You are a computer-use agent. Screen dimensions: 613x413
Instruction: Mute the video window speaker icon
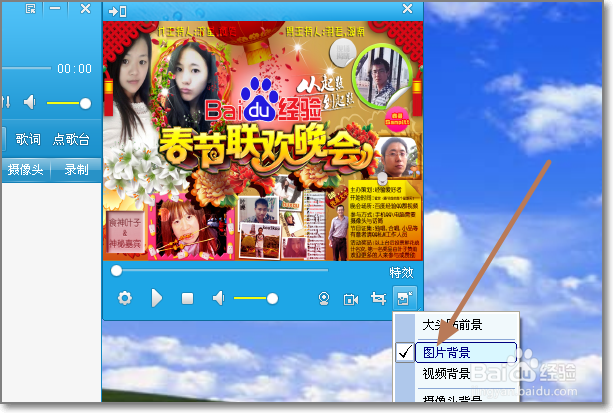click(219, 298)
